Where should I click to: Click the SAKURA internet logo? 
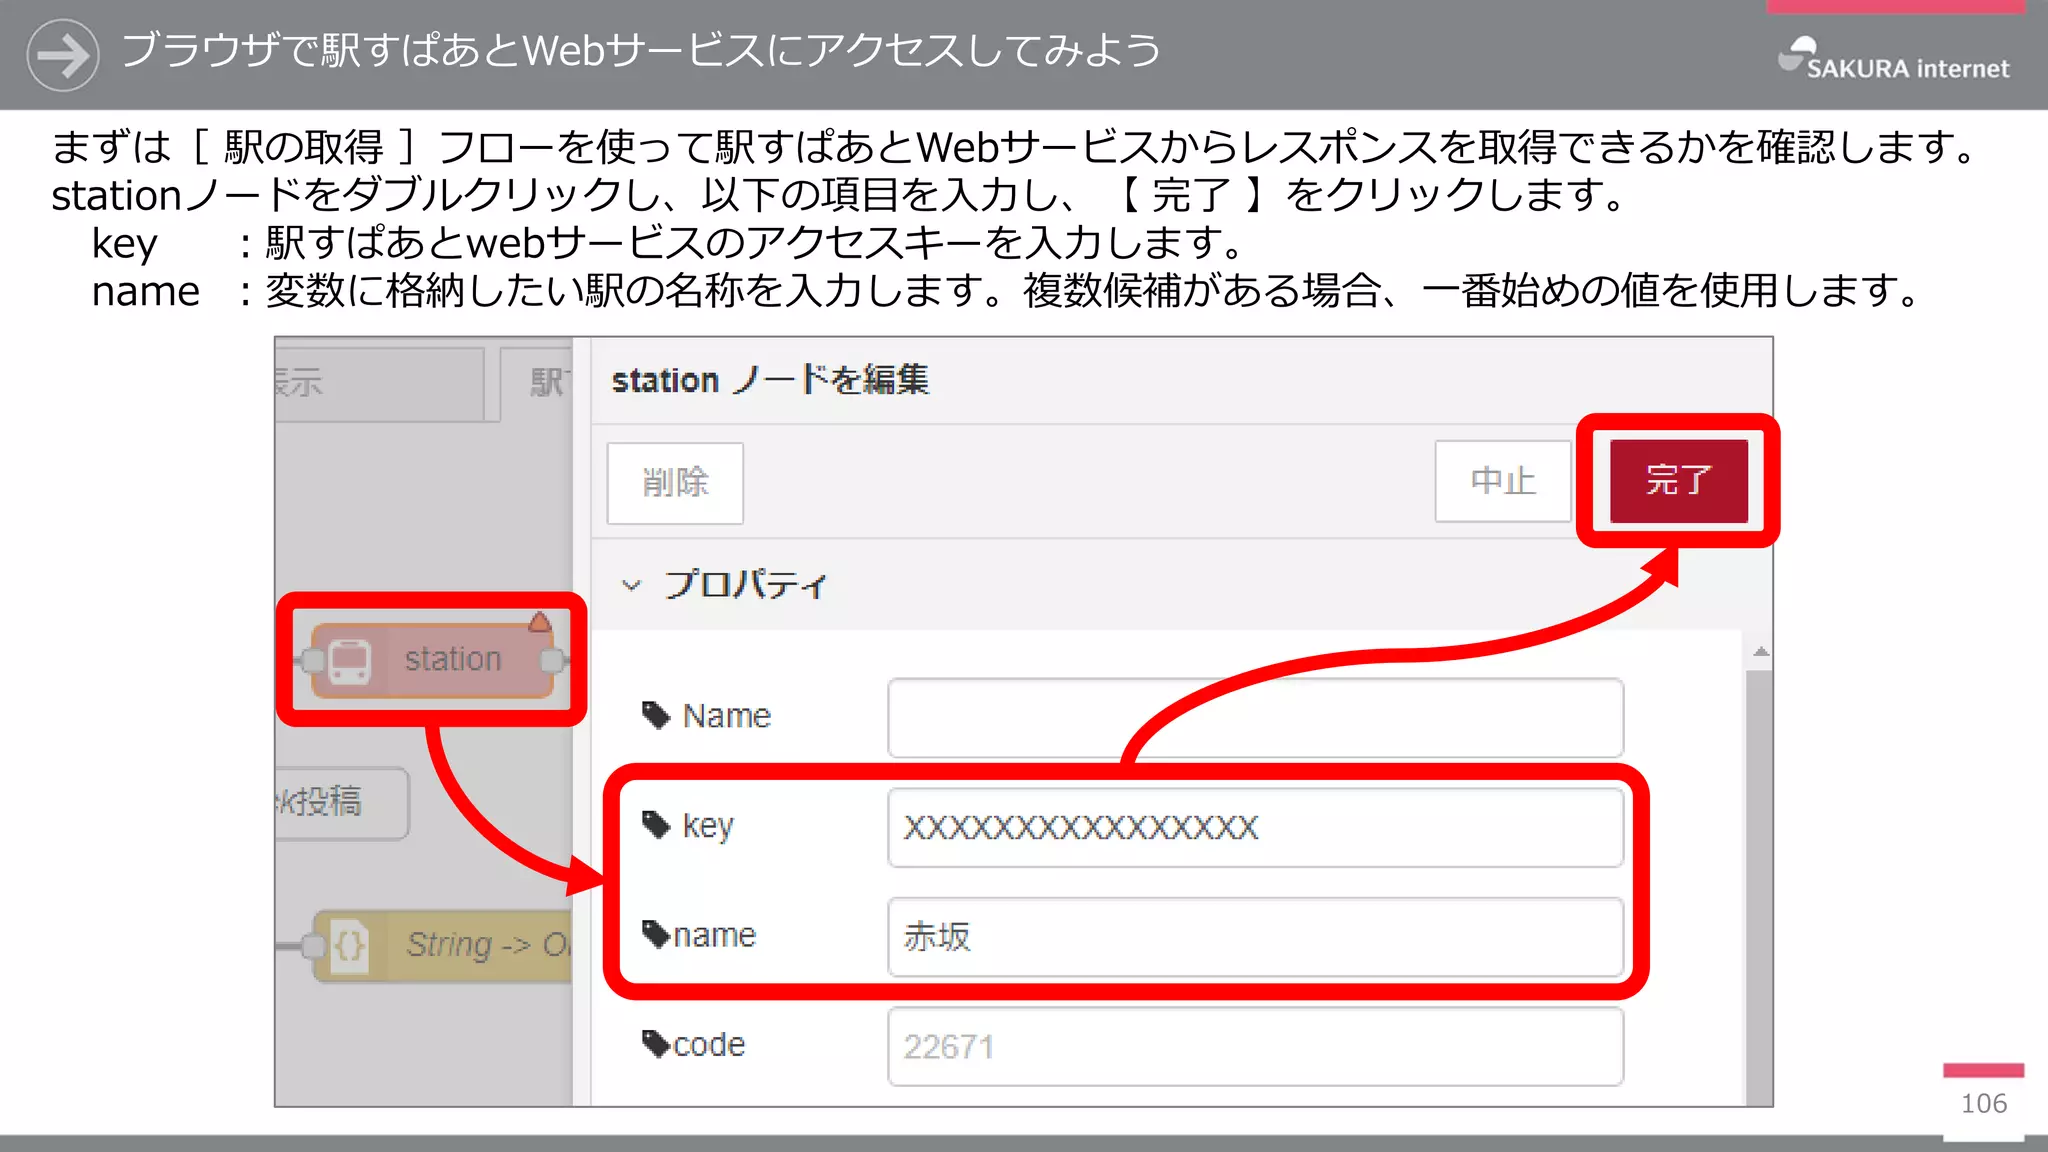click(1894, 58)
